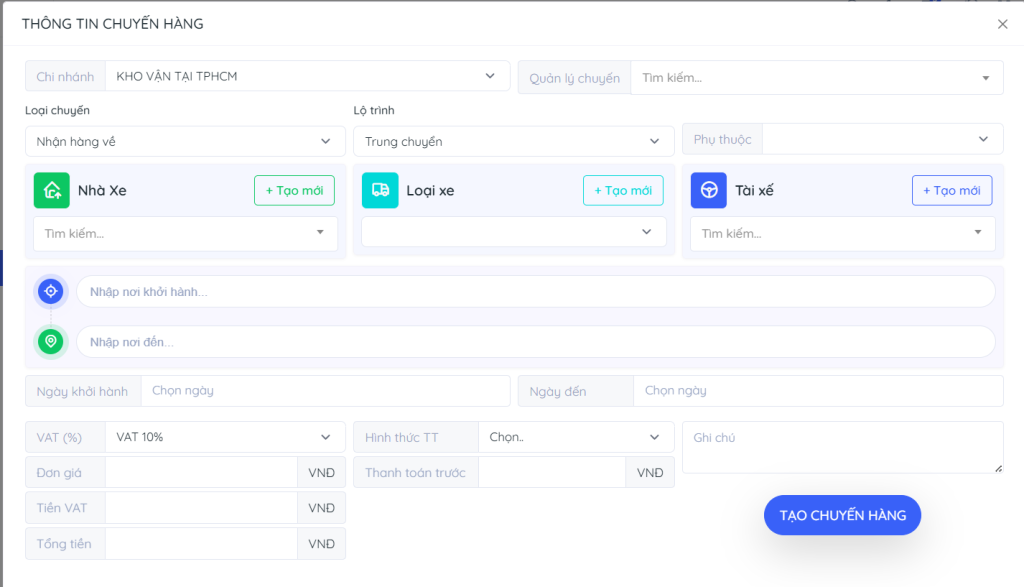Click Tạo mới button for Loại xe
The width and height of the screenshot is (1024, 587).
click(x=623, y=190)
